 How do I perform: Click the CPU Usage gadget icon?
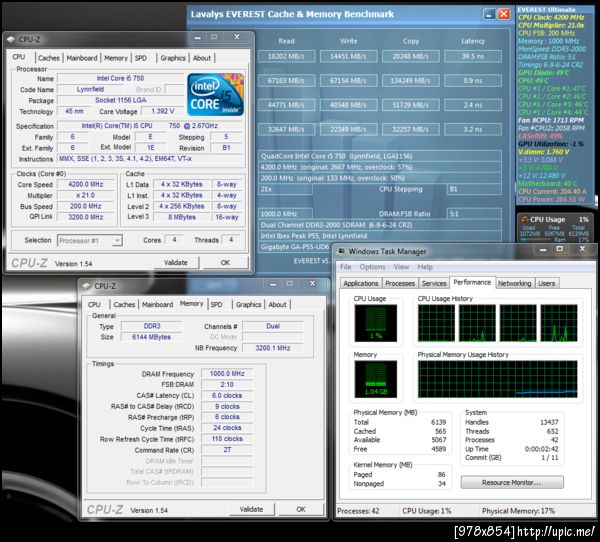[525, 219]
